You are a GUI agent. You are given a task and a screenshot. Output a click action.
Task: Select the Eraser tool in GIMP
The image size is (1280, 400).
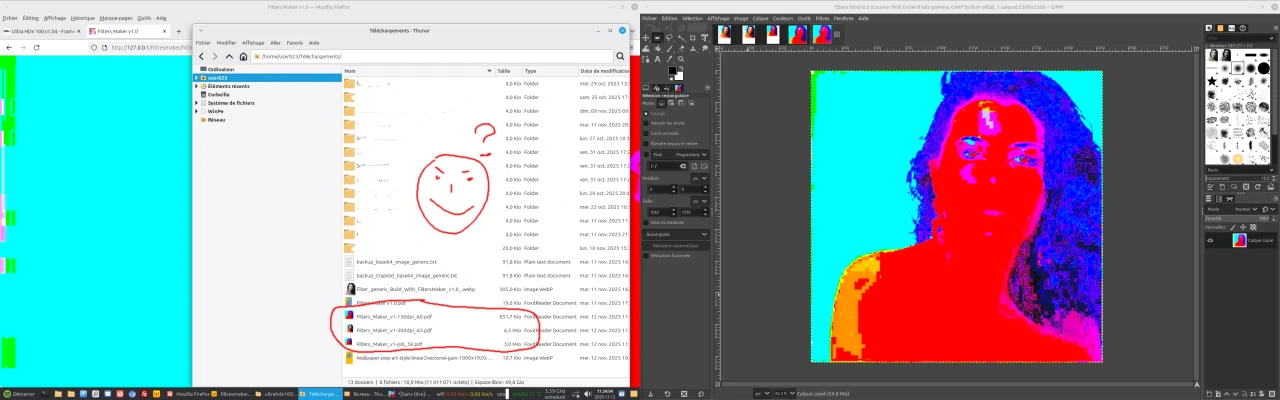point(681,48)
